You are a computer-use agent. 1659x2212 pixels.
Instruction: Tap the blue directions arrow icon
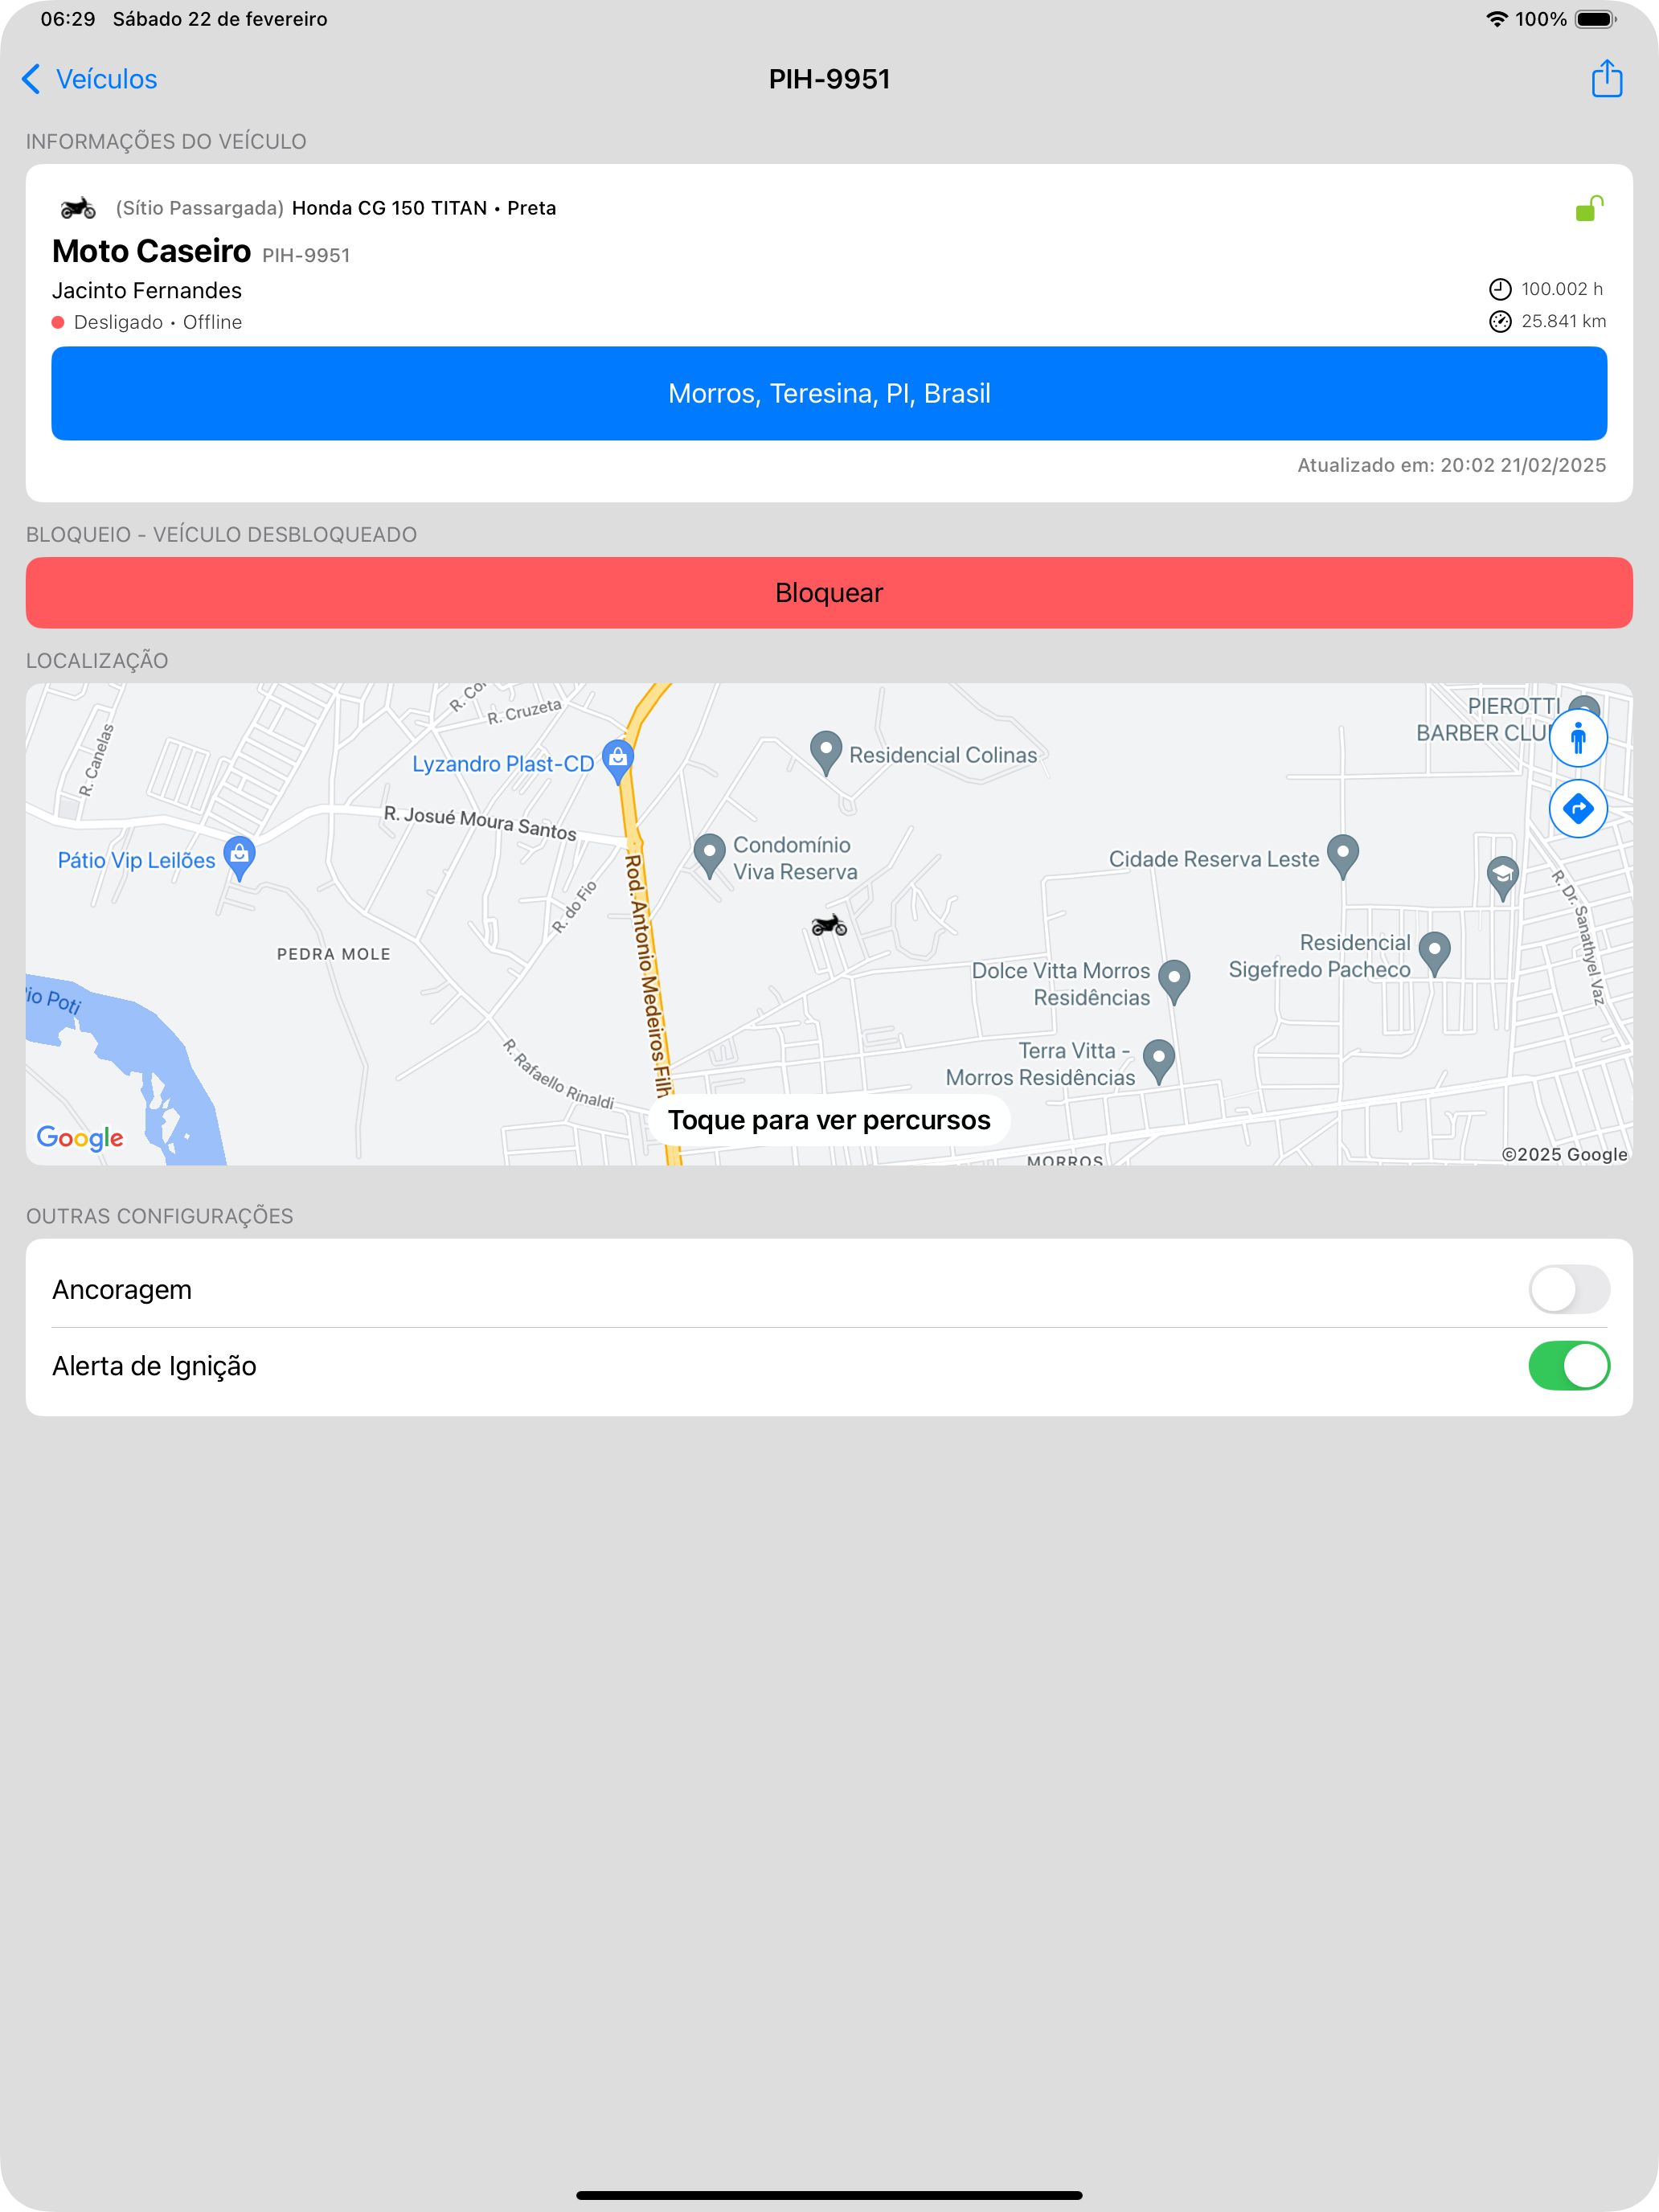(x=1578, y=808)
